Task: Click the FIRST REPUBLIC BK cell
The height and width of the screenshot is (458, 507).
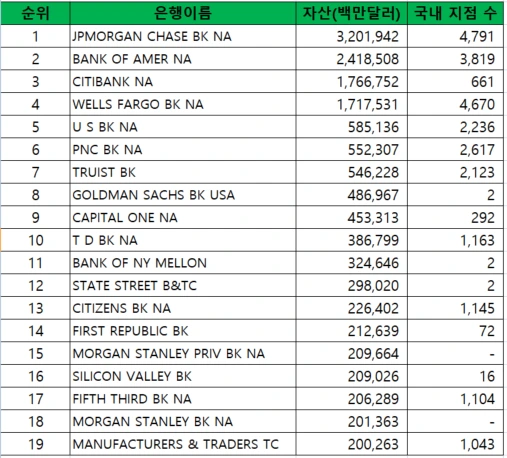Action: tap(183, 331)
